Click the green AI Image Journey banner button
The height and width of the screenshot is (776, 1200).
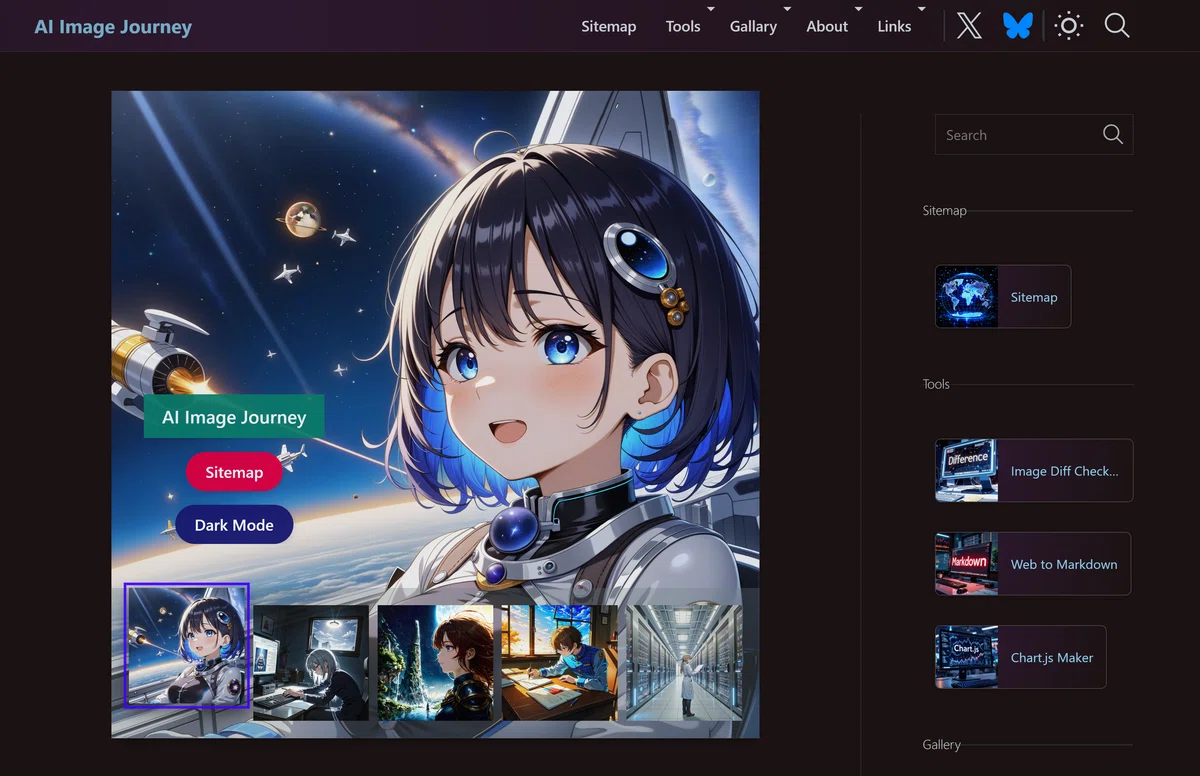pyautogui.click(x=234, y=417)
